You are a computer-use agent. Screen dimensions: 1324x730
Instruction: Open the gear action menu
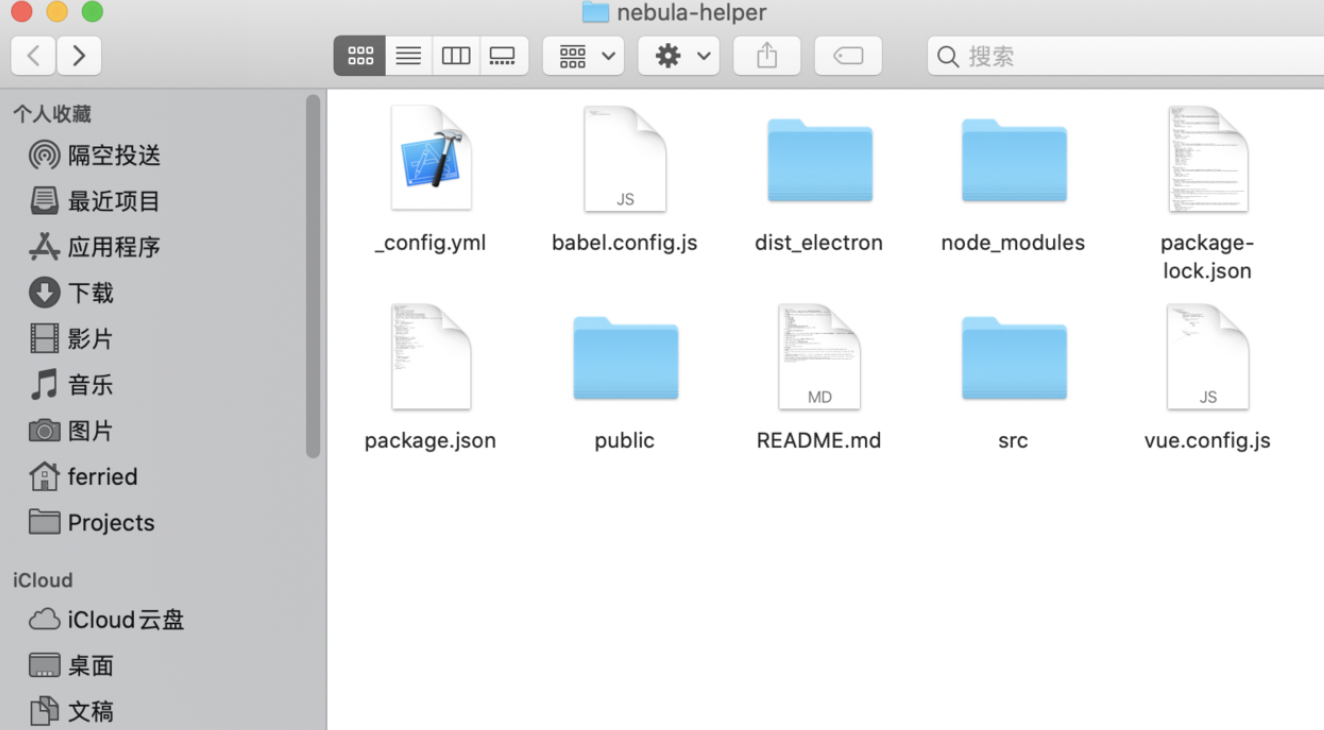tap(679, 56)
